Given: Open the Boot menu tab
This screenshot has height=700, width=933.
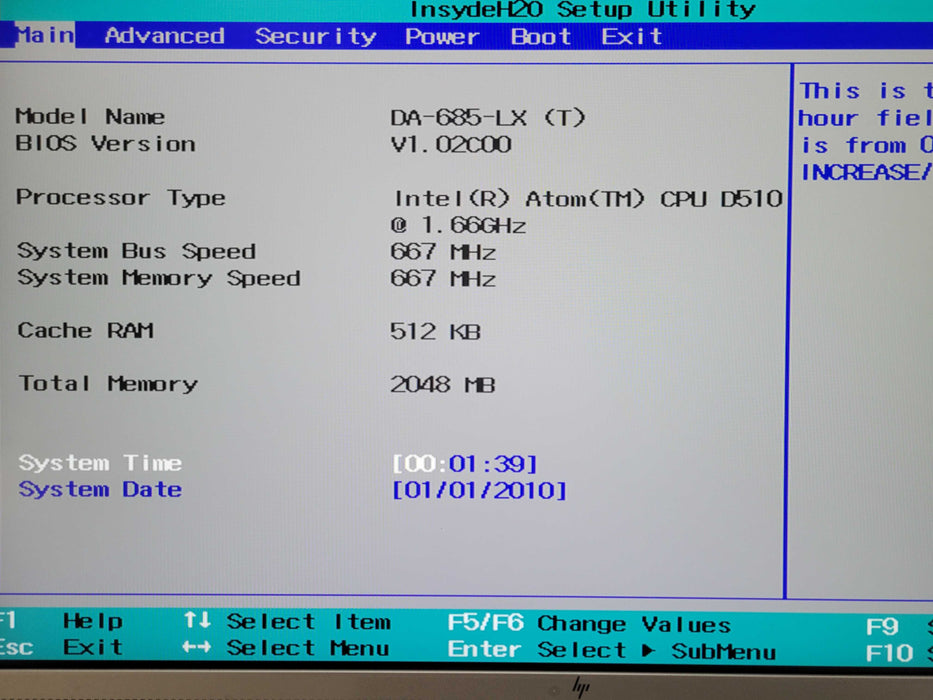Looking at the screenshot, I should [x=541, y=37].
